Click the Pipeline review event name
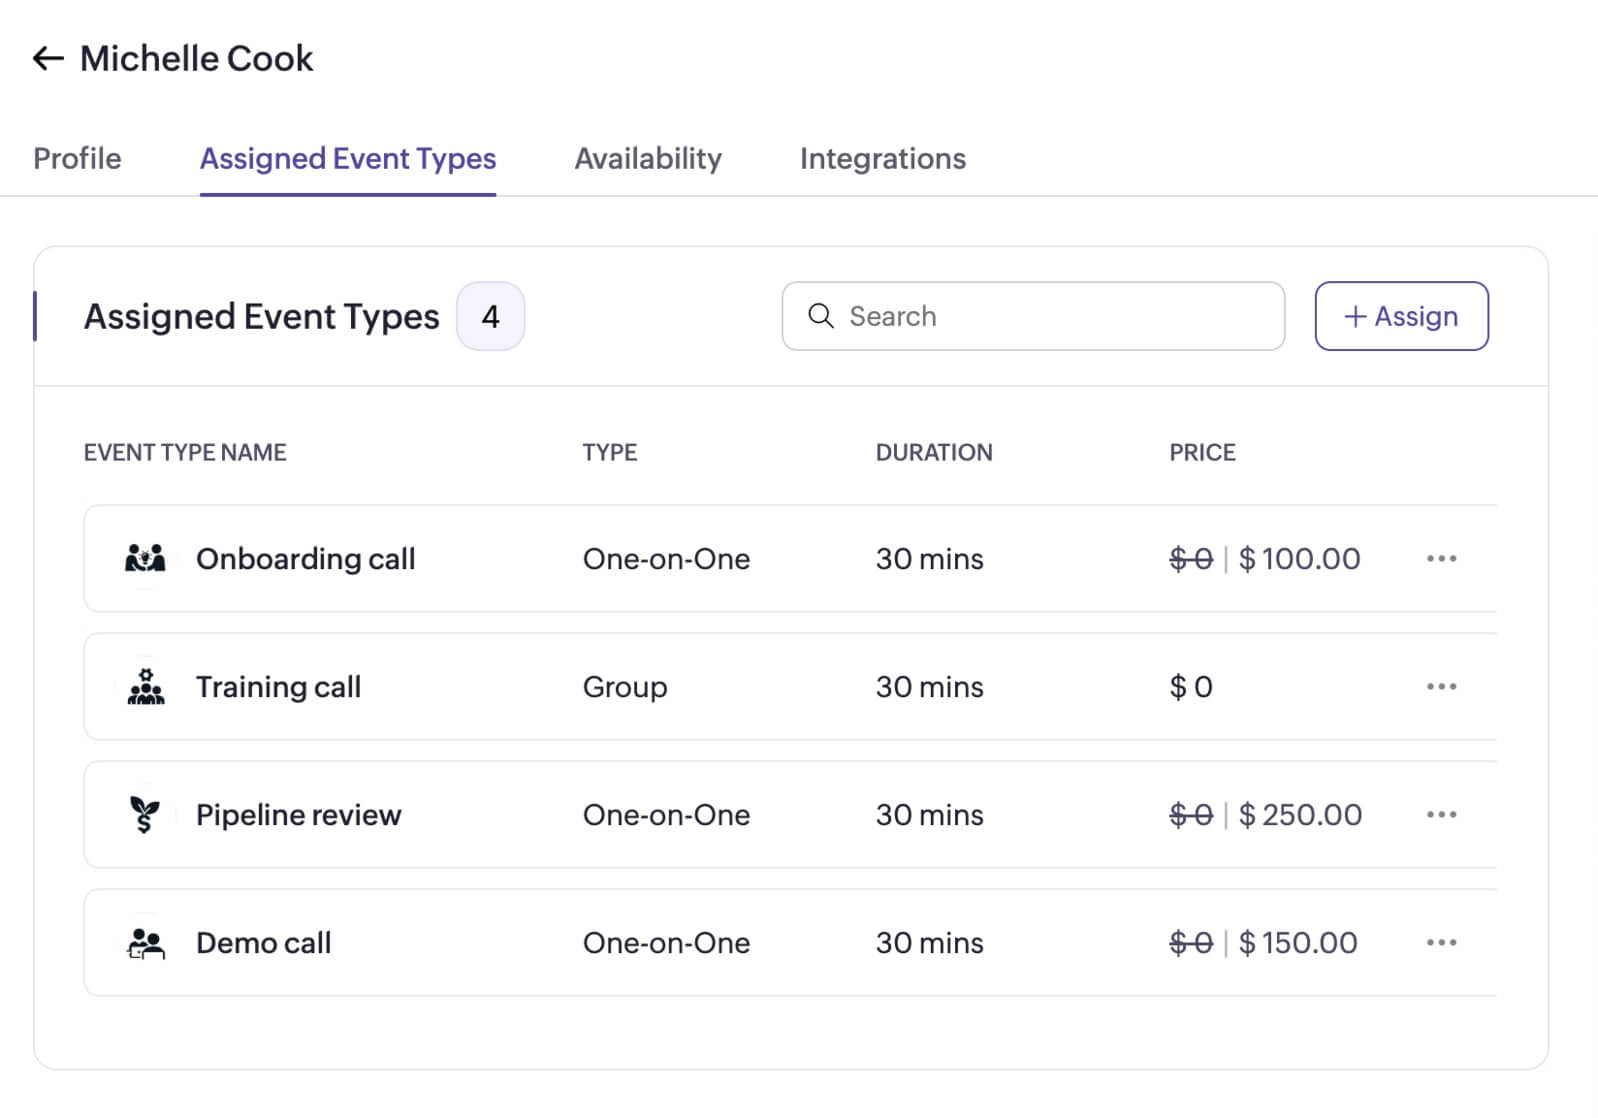Image resolution: width=1598 pixels, height=1118 pixels. click(x=298, y=815)
